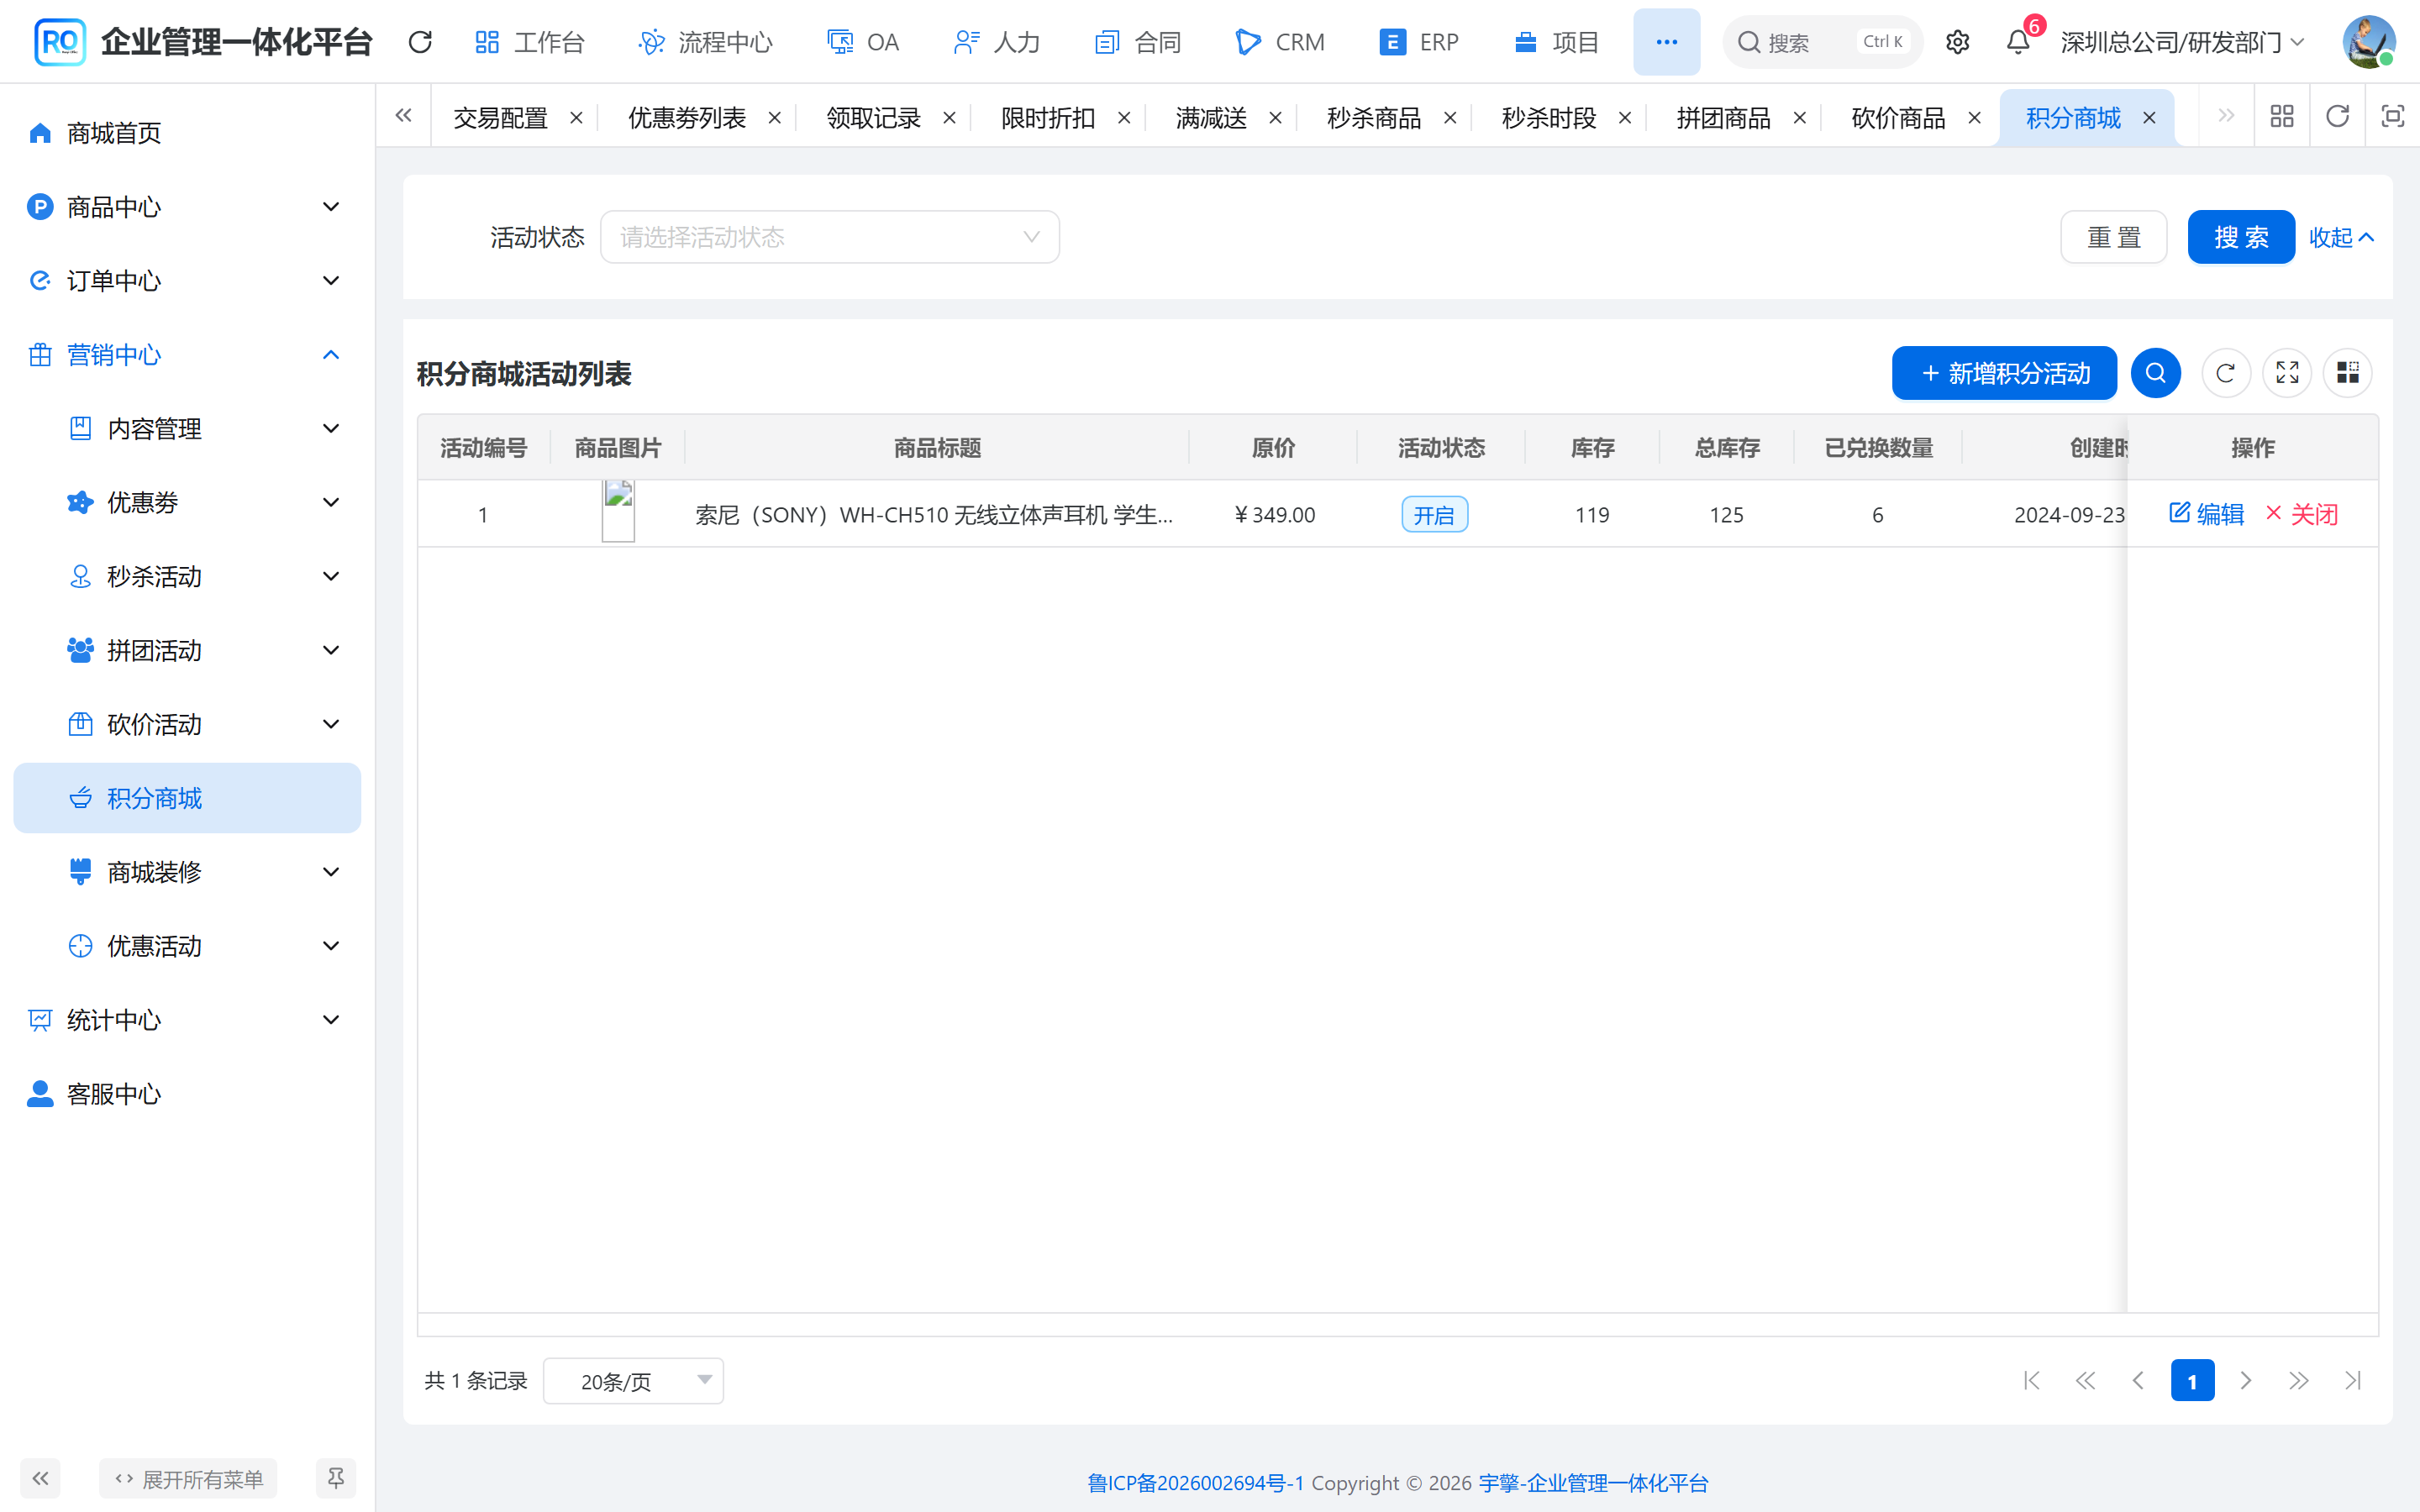Click the product image thumbnail in row 1
The width and height of the screenshot is (2420, 1512).
[618, 512]
